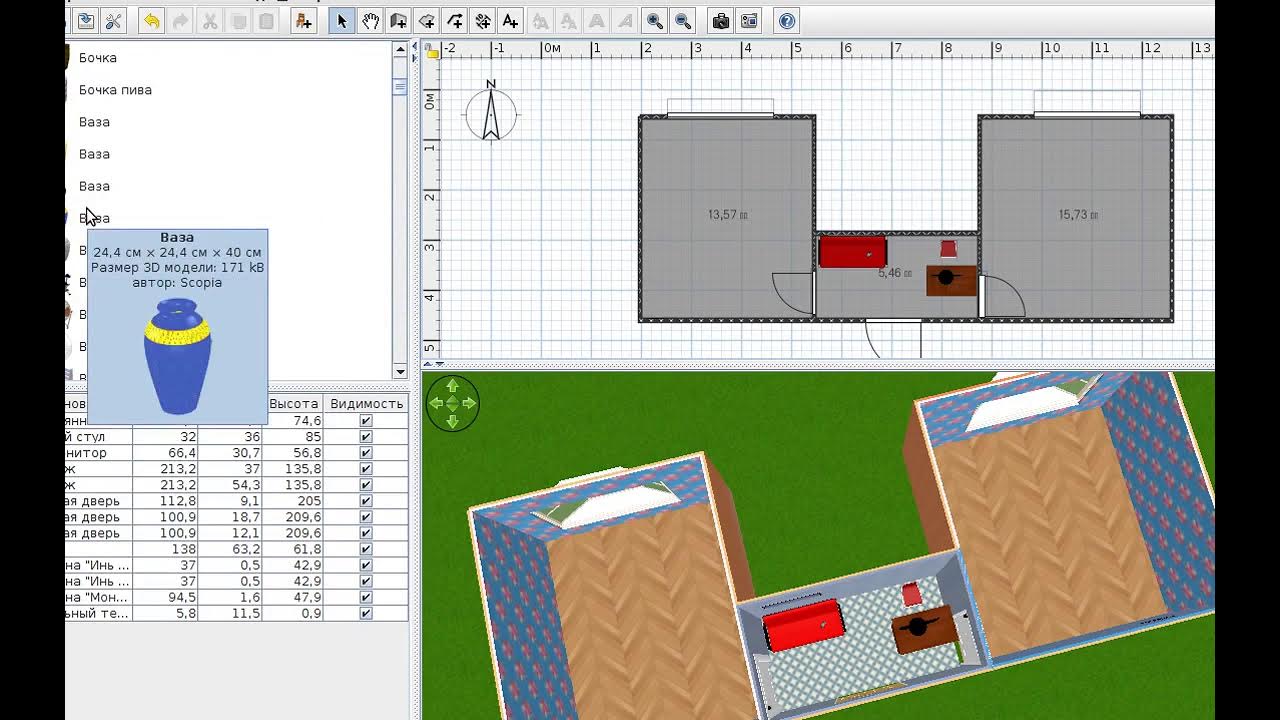Screen dimensions: 1280x720
Task: Click the 13,57 room area label
Action: pos(728,215)
